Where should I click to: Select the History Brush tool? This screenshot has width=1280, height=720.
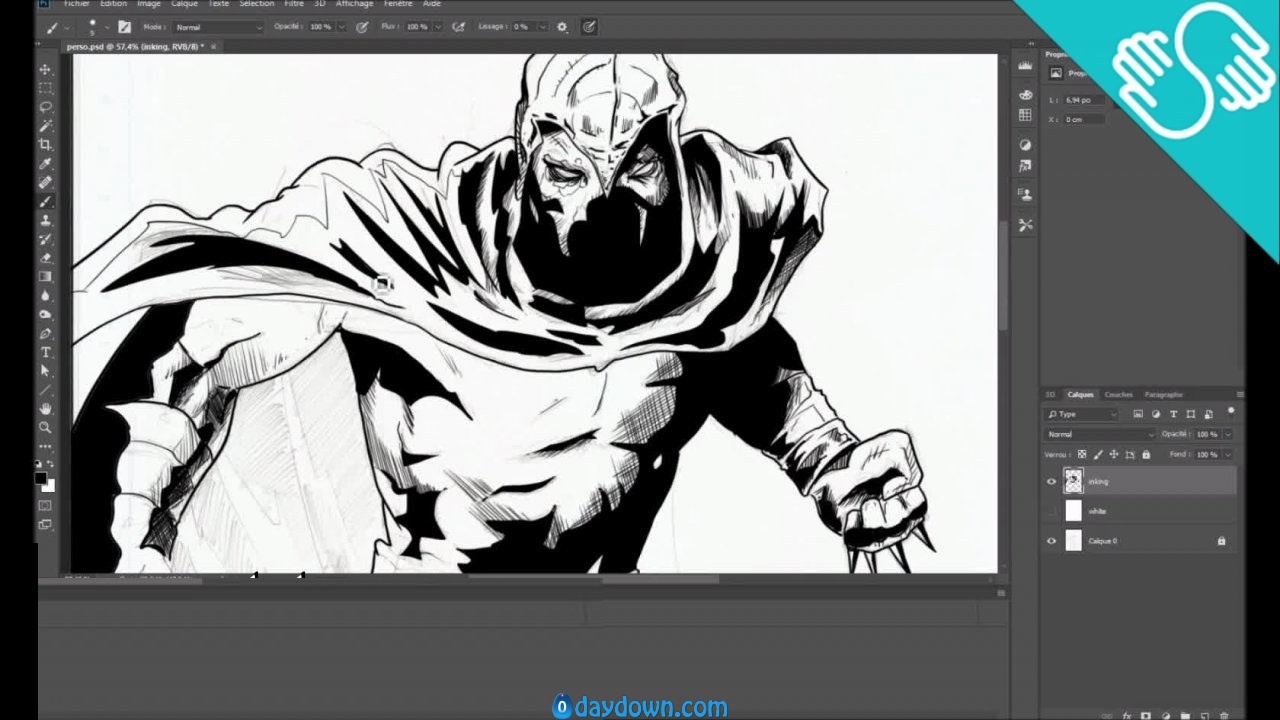(x=45, y=239)
